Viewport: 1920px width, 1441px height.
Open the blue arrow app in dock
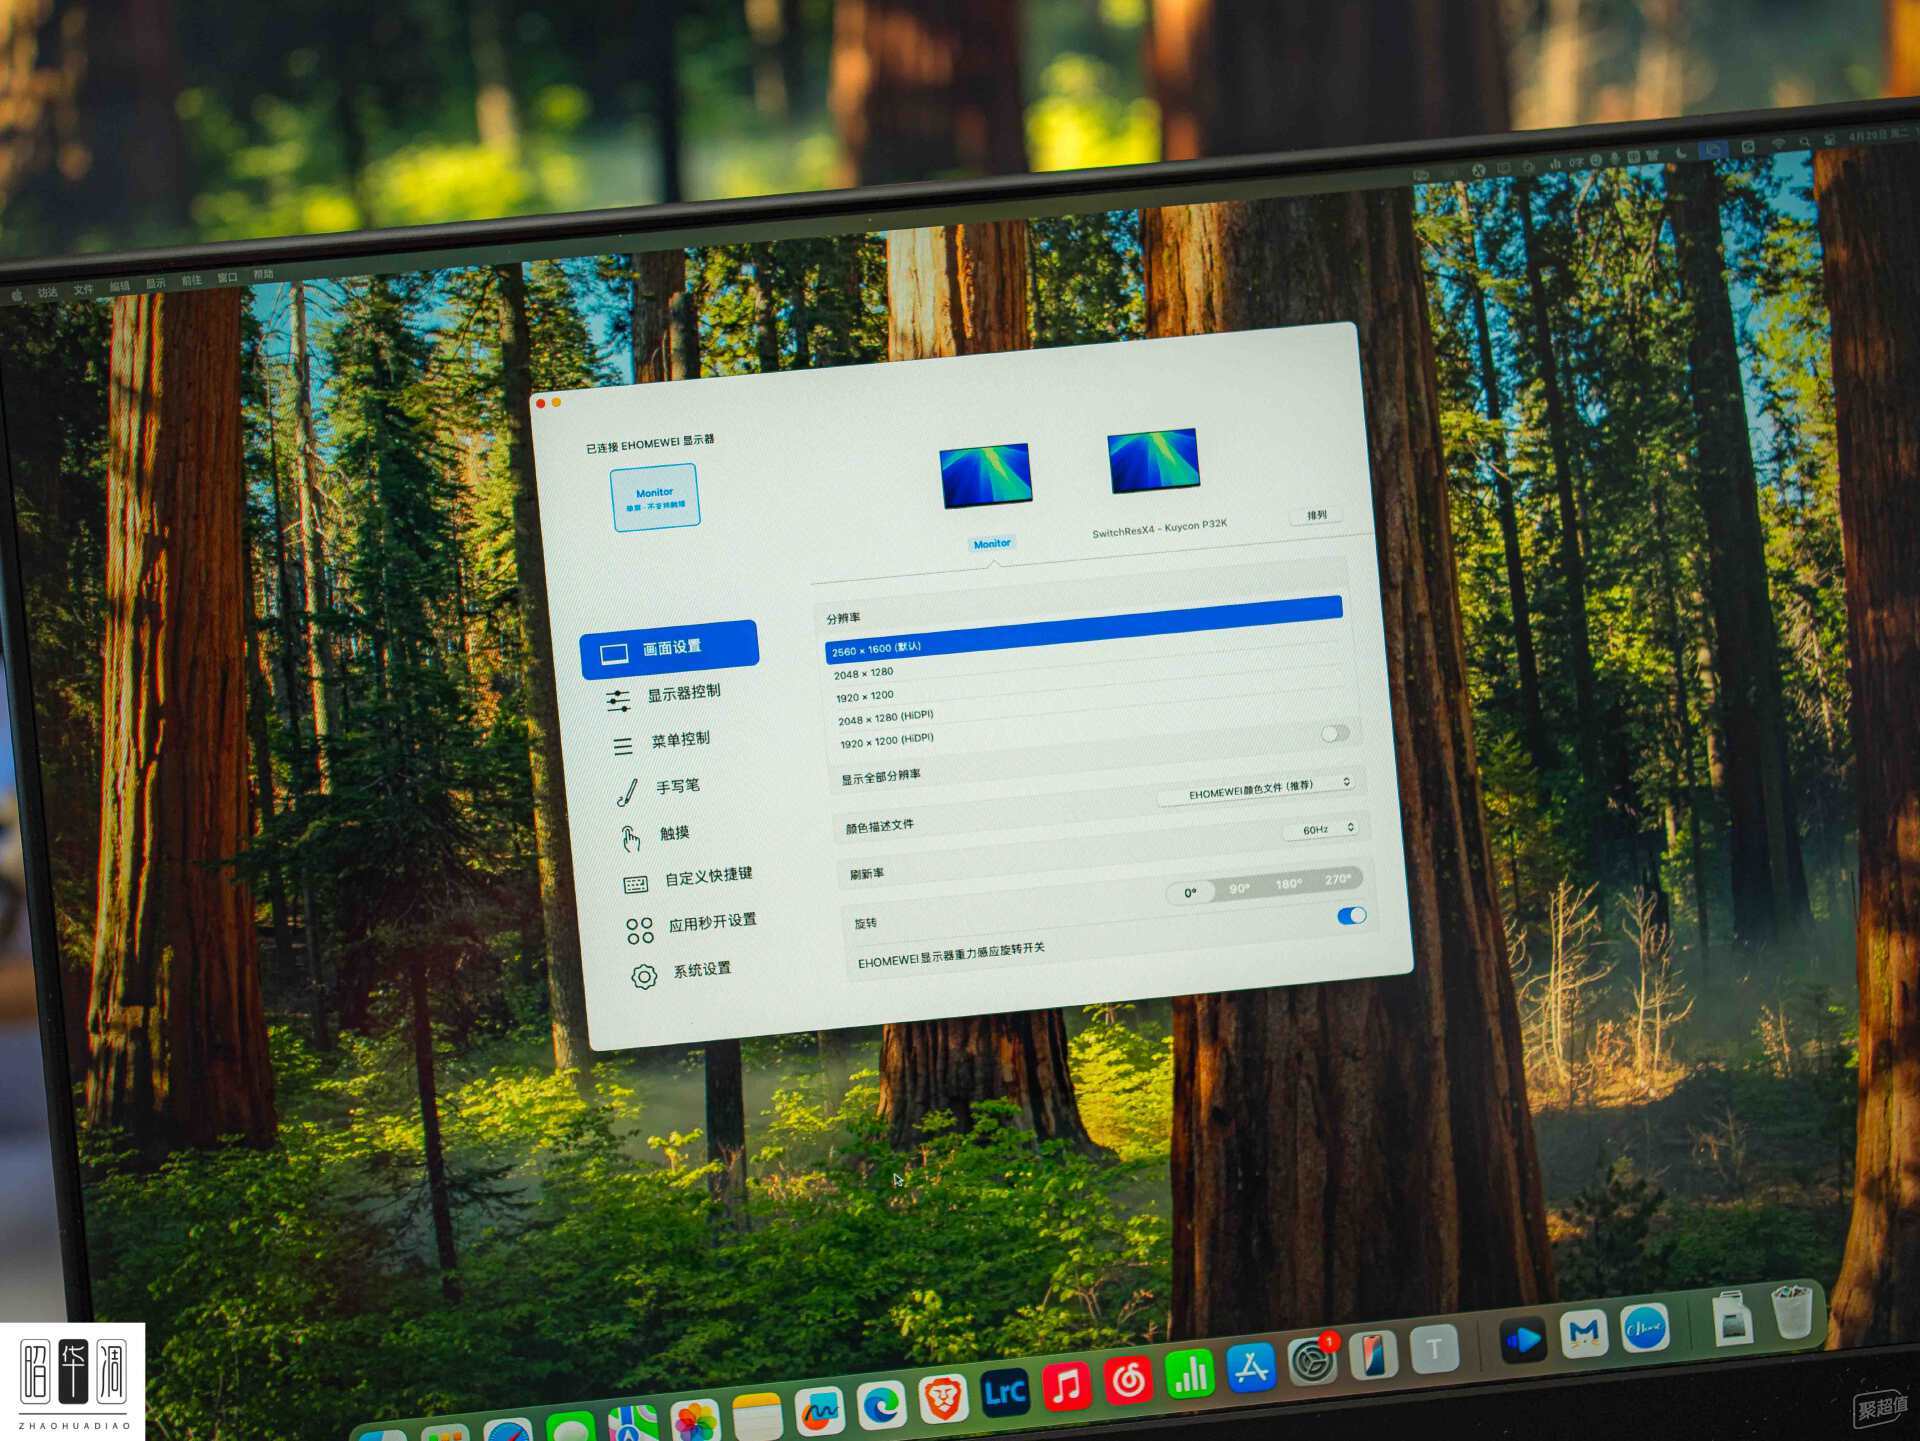[x=1523, y=1340]
